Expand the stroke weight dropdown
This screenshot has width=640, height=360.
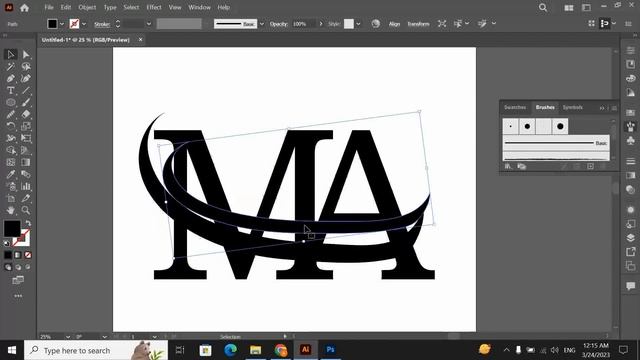[x=149, y=24]
